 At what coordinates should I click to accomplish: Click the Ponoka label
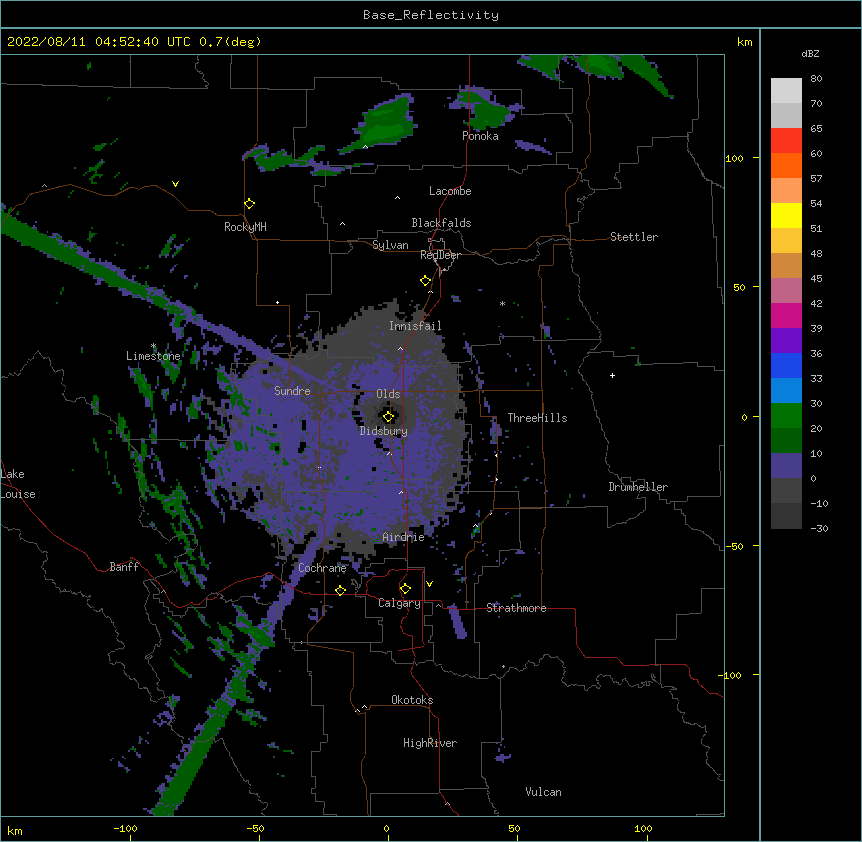tap(480, 136)
